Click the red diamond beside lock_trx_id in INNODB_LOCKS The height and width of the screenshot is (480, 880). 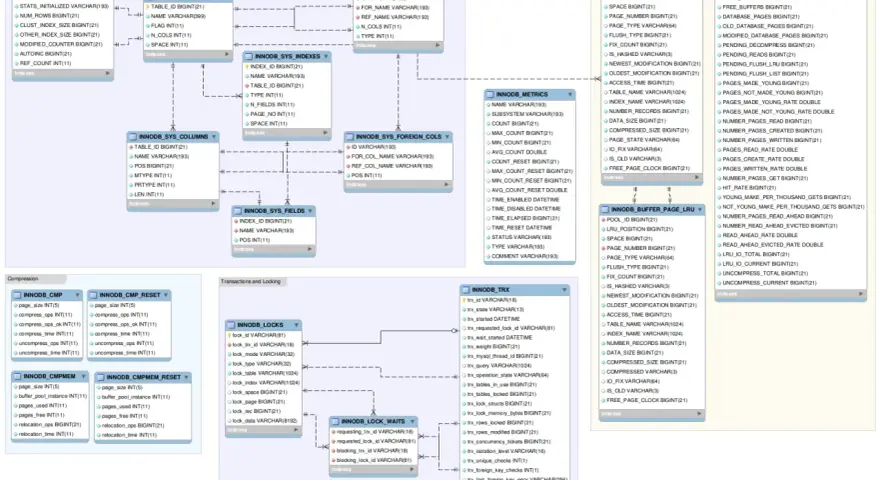coord(229,345)
